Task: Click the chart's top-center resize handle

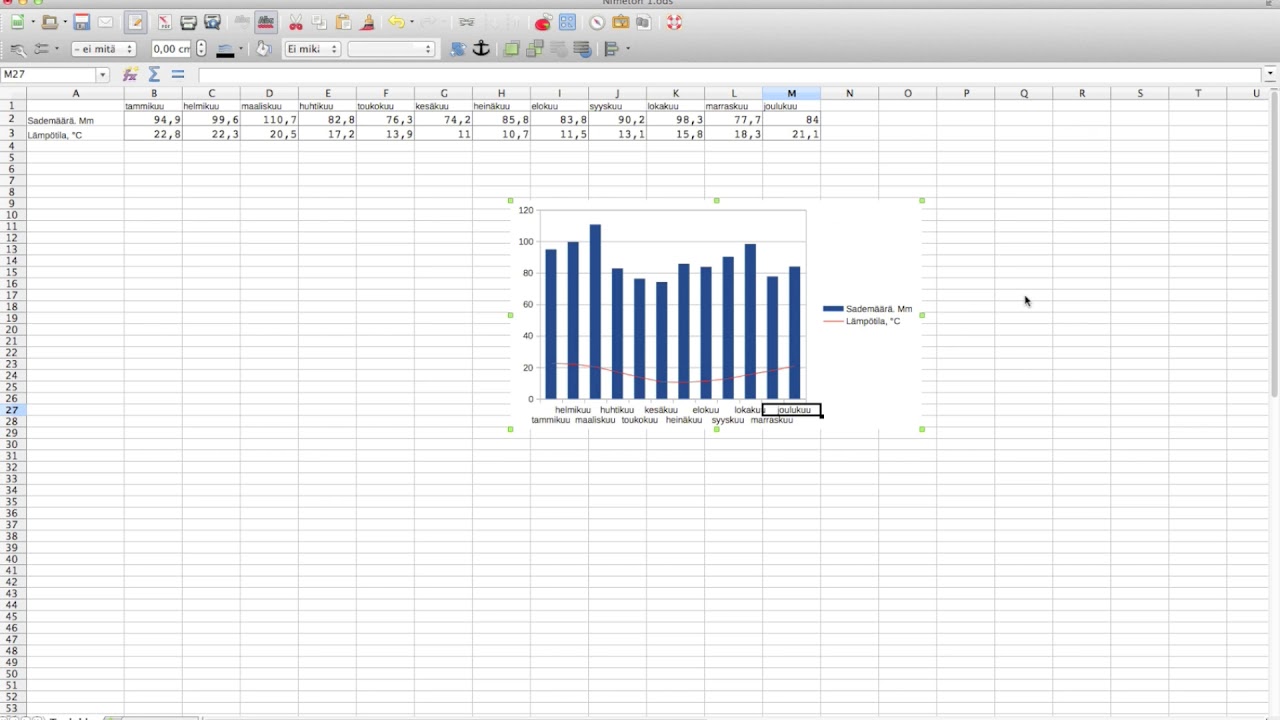Action: point(716,201)
